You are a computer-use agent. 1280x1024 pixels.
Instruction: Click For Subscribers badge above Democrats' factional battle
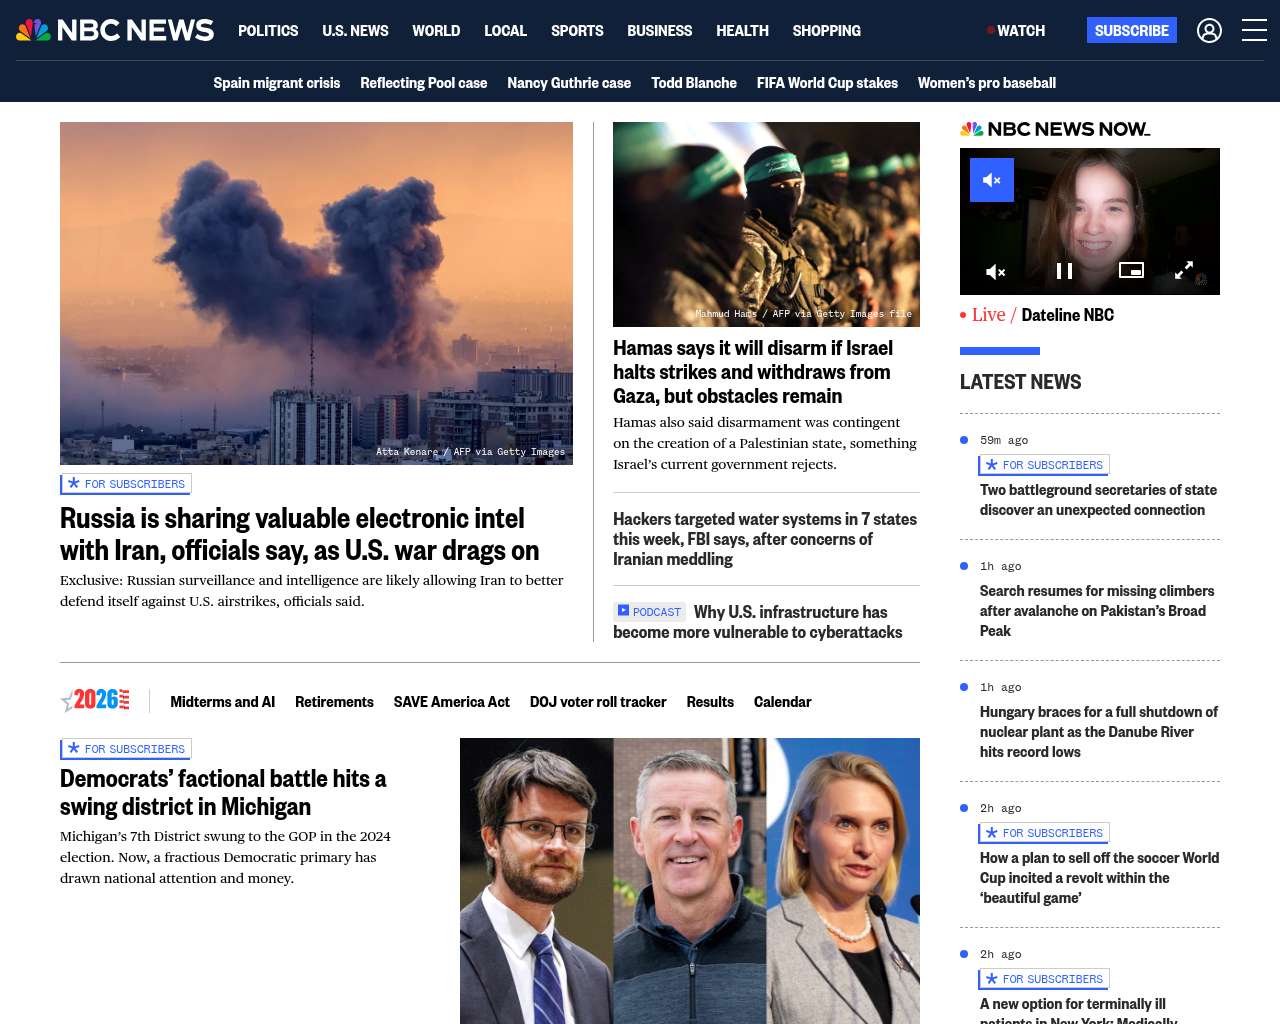(x=126, y=749)
